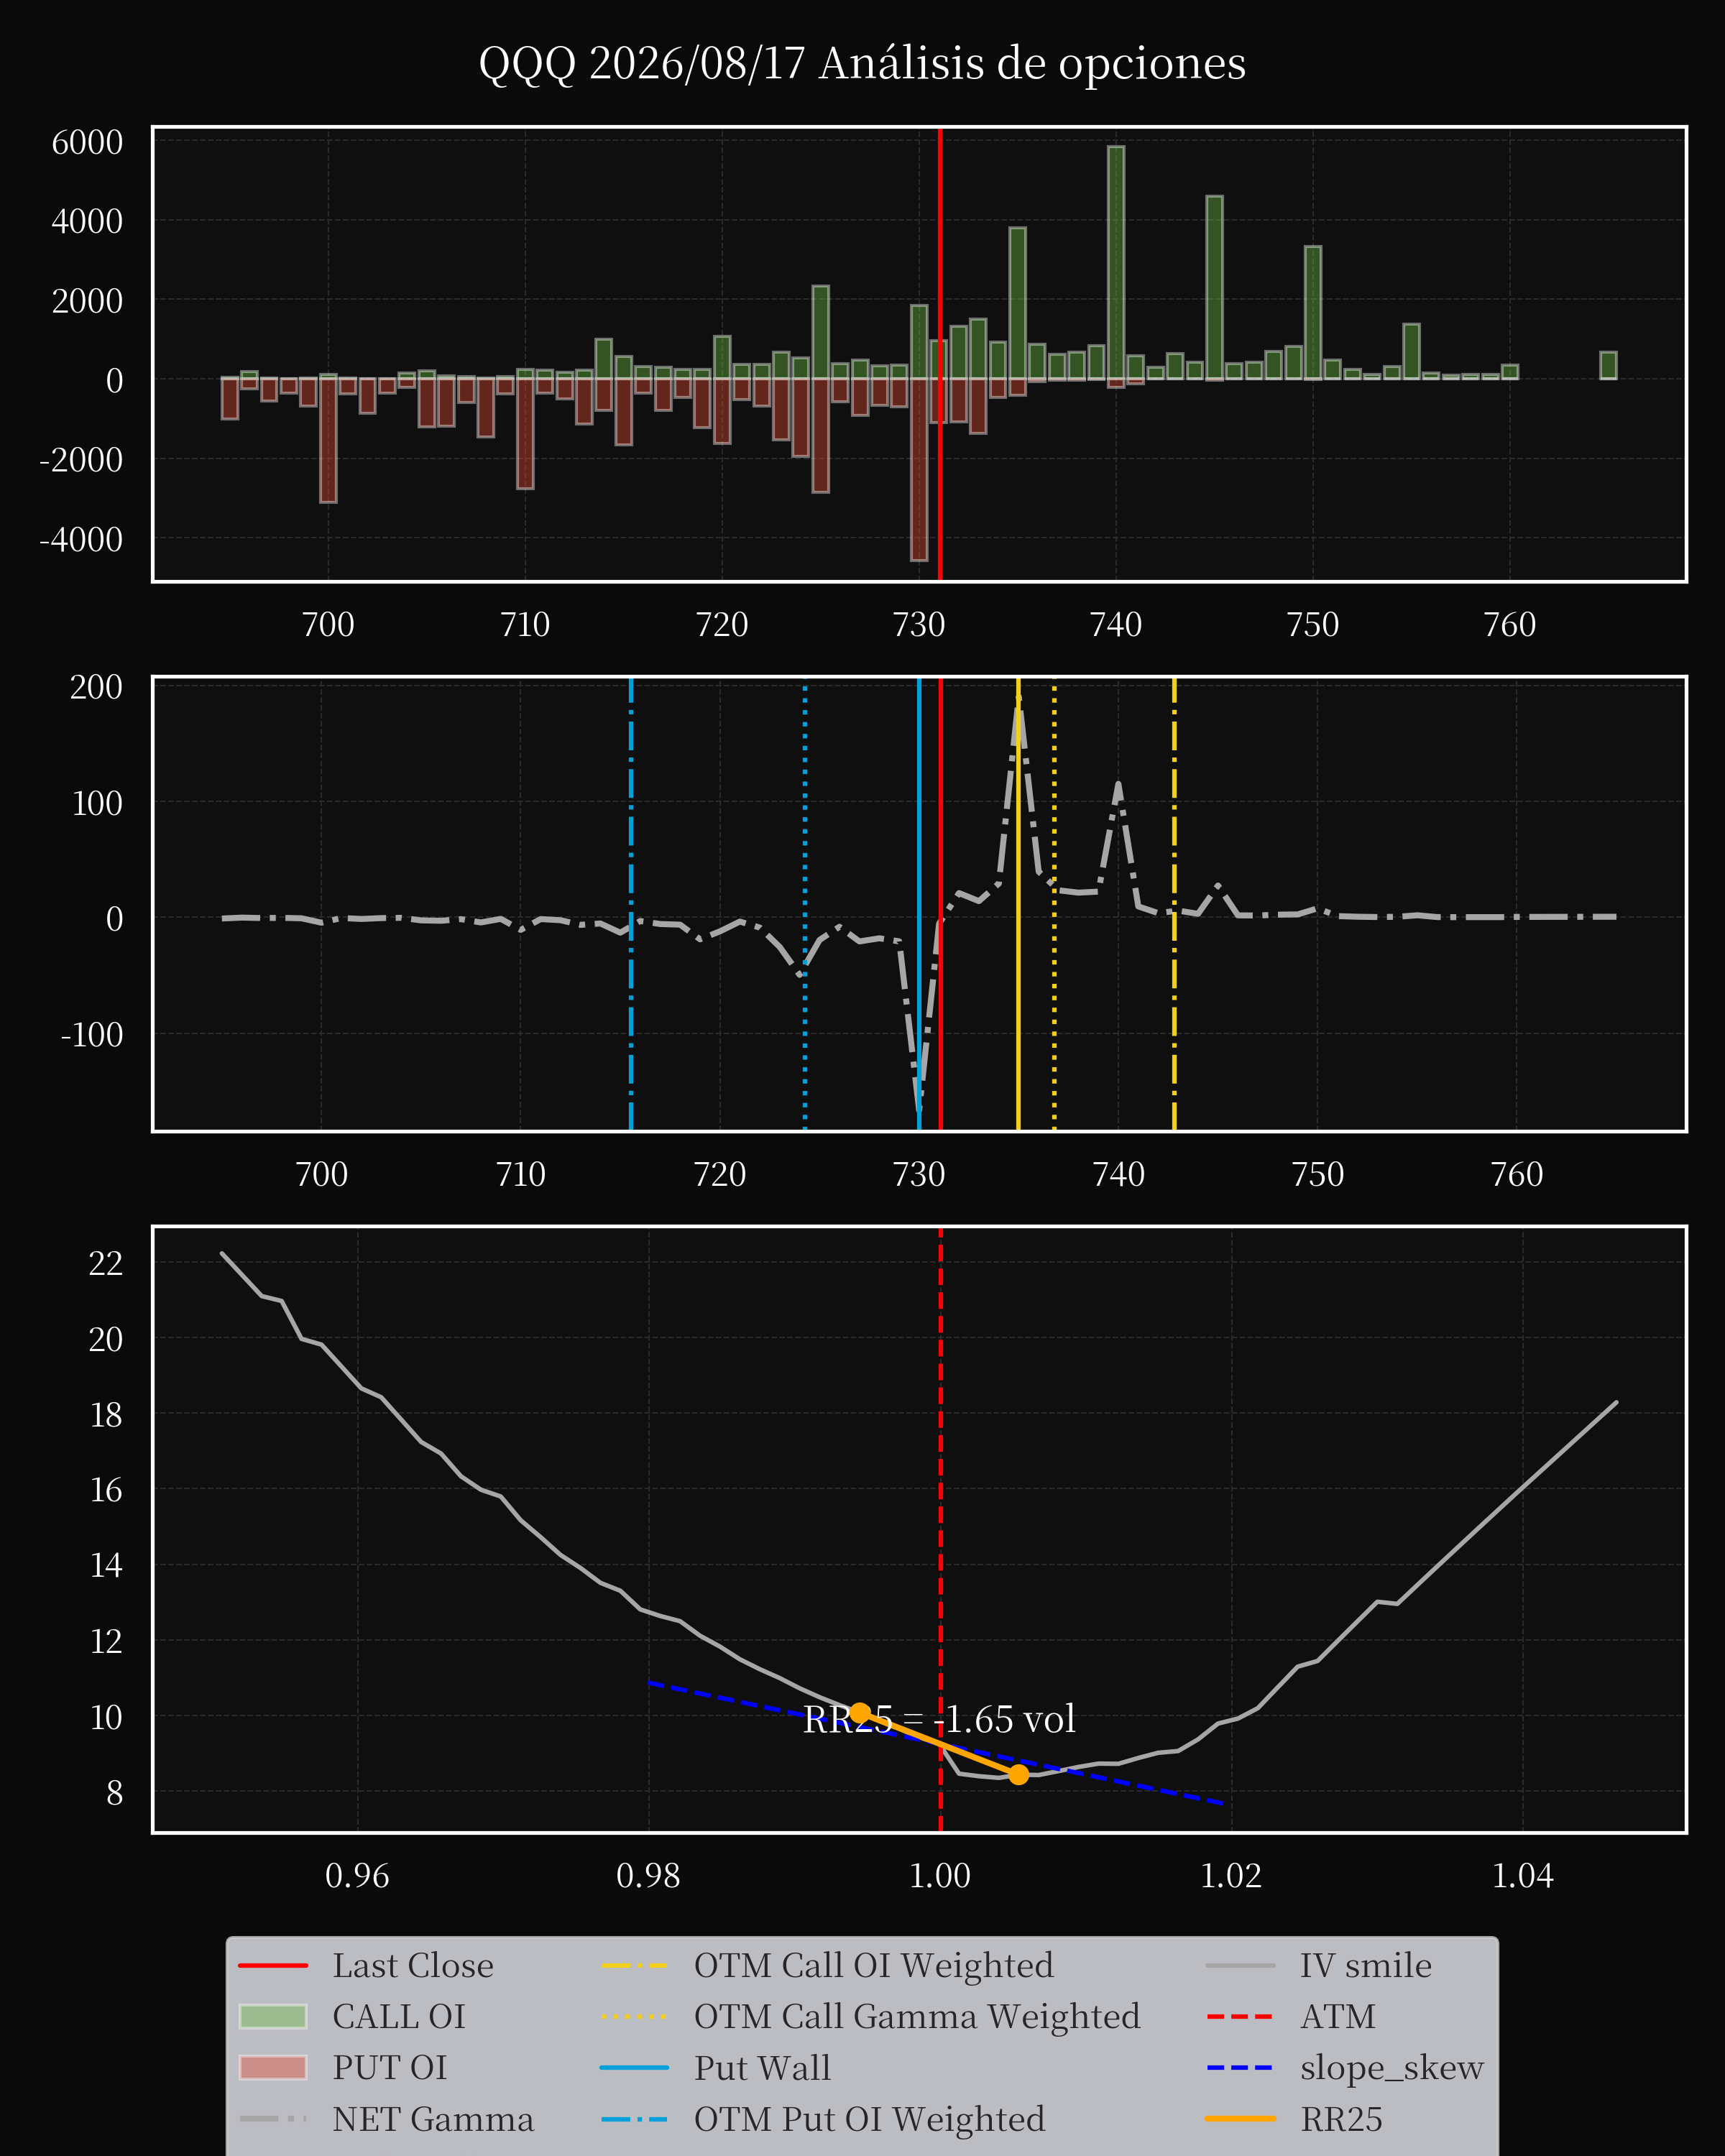Image resolution: width=1725 pixels, height=2156 pixels.
Task: Click the green CALL OI legend swatch
Action: [273, 2017]
